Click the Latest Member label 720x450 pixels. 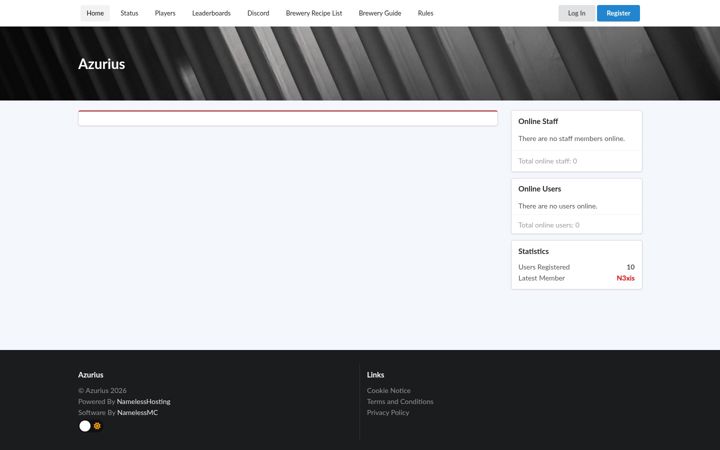click(541, 278)
